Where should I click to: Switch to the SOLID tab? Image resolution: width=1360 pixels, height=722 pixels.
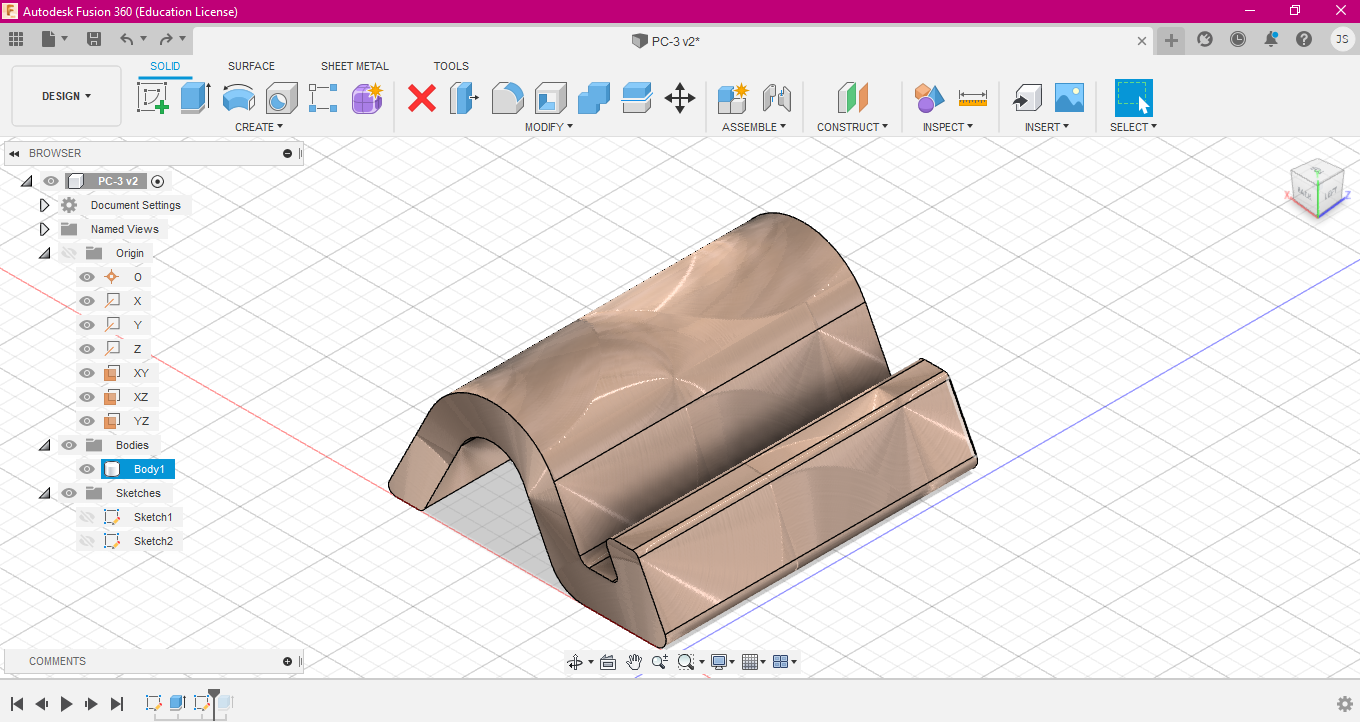point(165,66)
